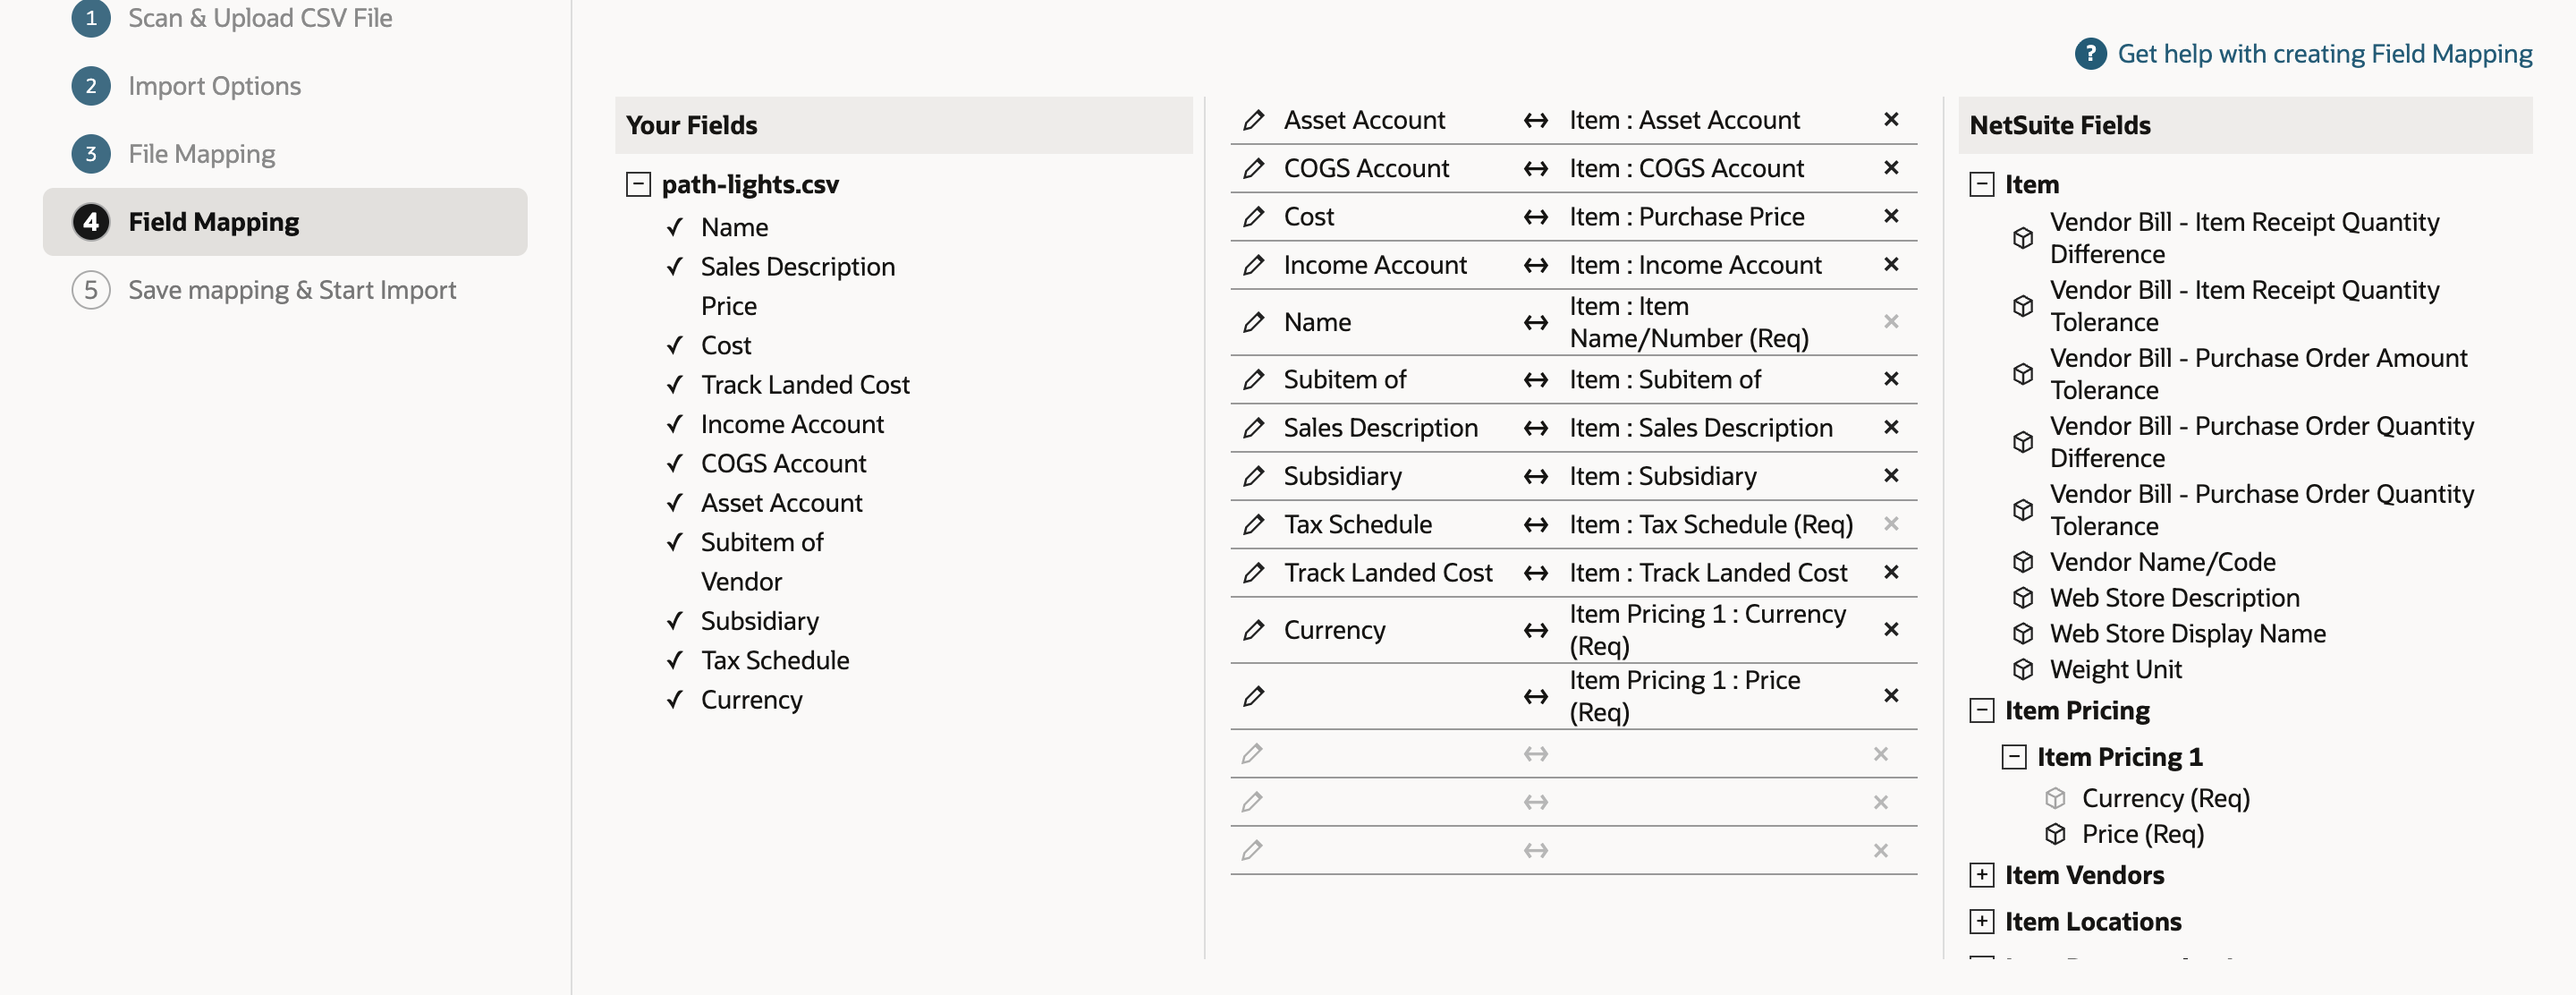Click pencil icon of the Currency mapping row
Viewport: 2576px width, 995px height.
point(1253,630)
